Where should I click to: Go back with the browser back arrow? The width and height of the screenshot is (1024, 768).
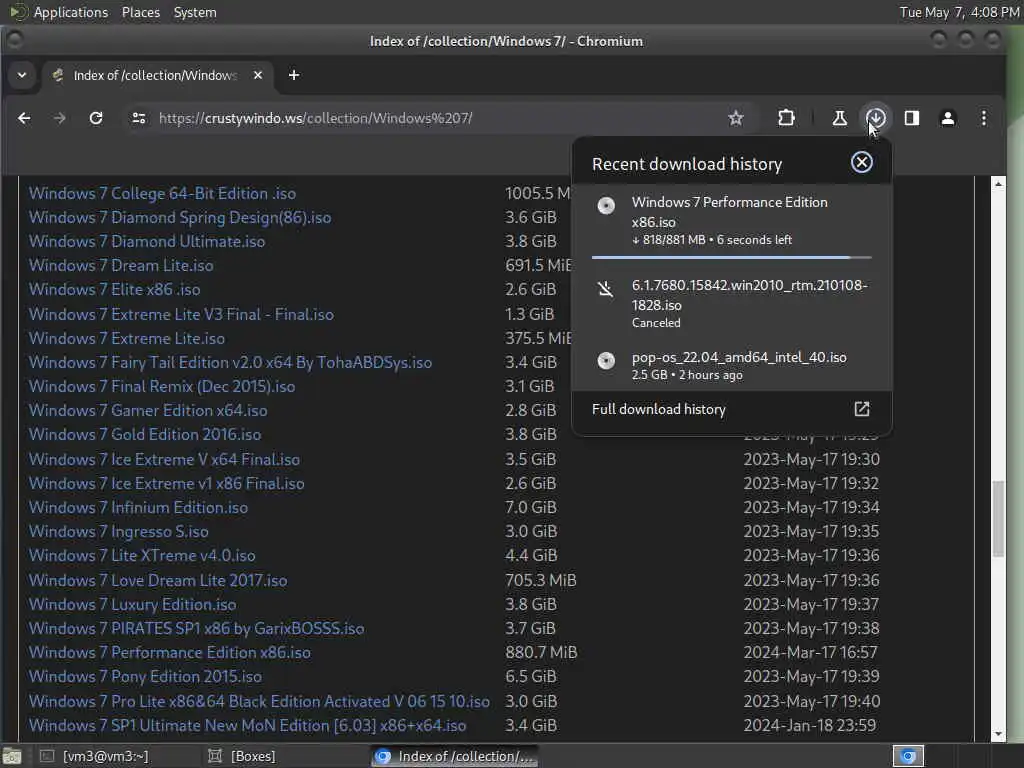tap(24, 118)
